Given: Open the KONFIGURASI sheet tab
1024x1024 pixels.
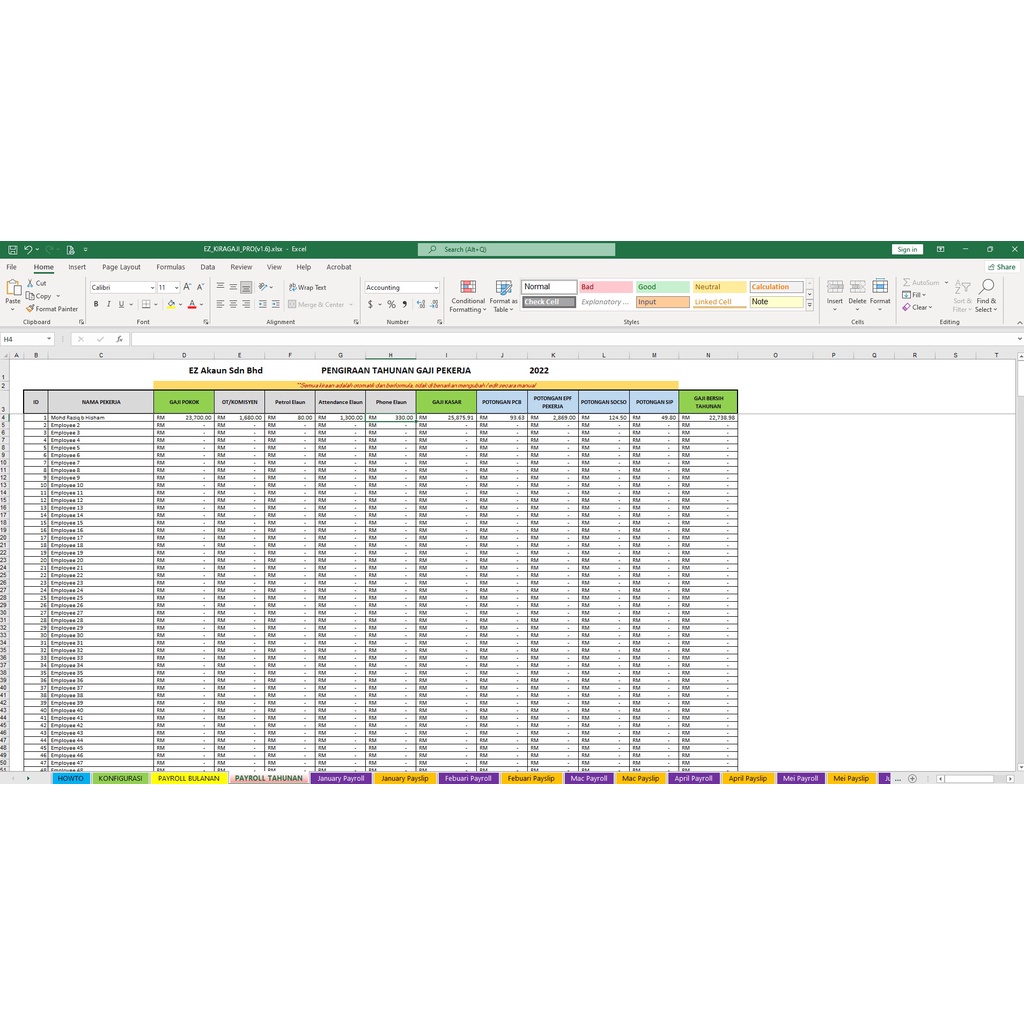Looking at the screenshot, I should [x=120, y=778].
